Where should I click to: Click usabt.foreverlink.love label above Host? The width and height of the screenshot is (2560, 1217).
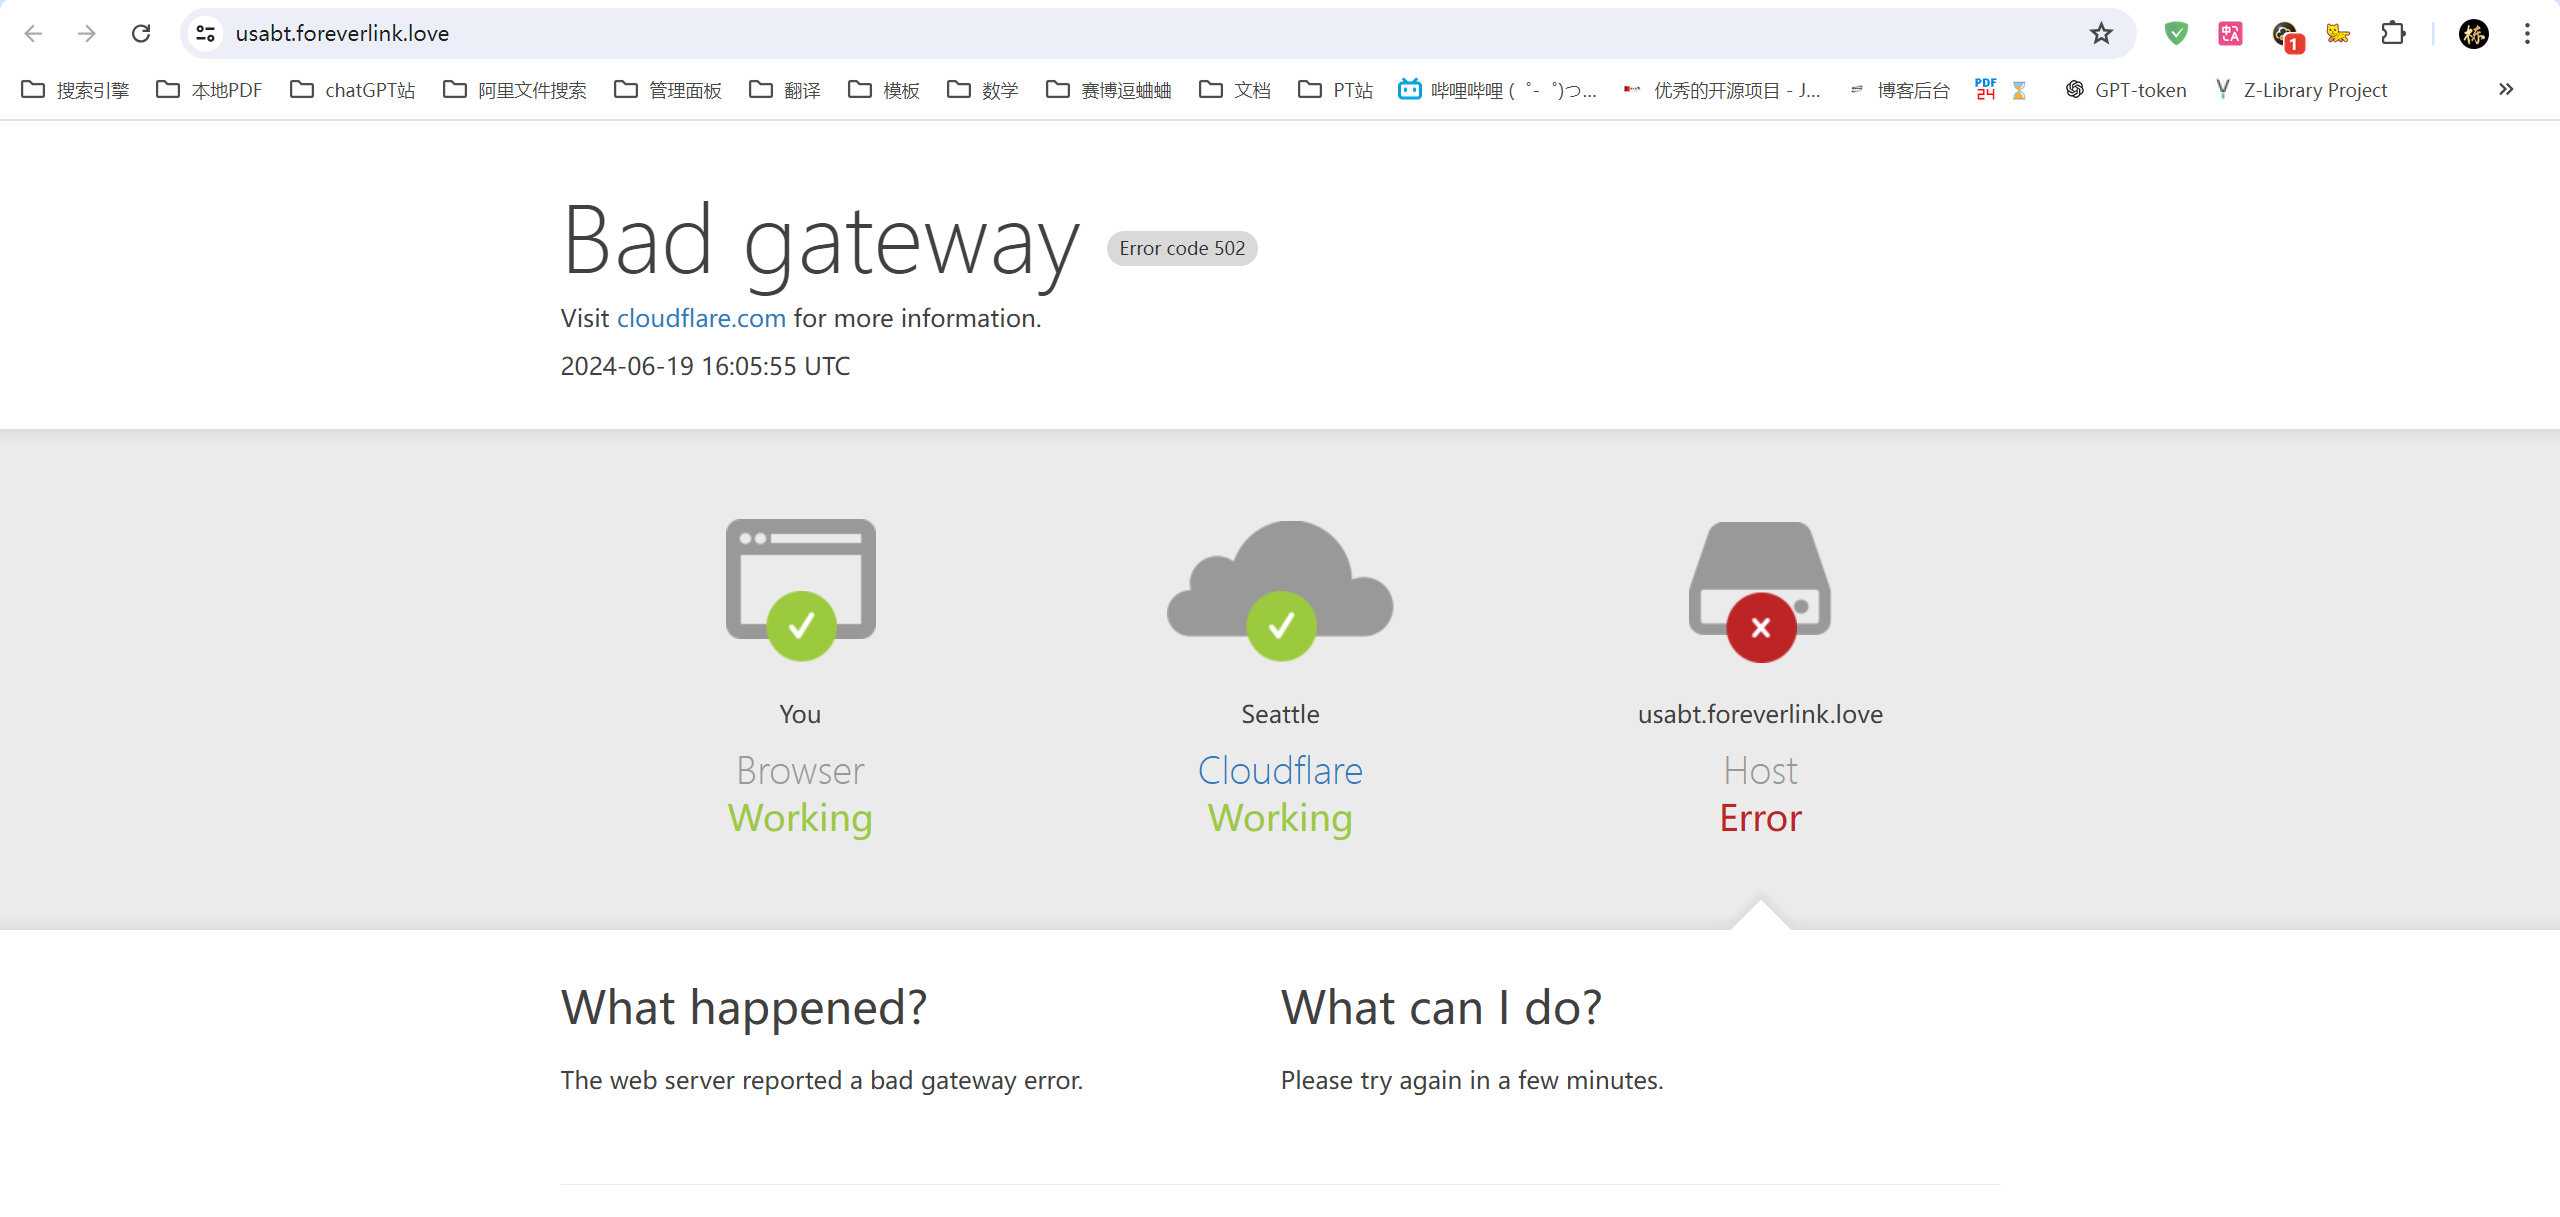(1760, 714)
